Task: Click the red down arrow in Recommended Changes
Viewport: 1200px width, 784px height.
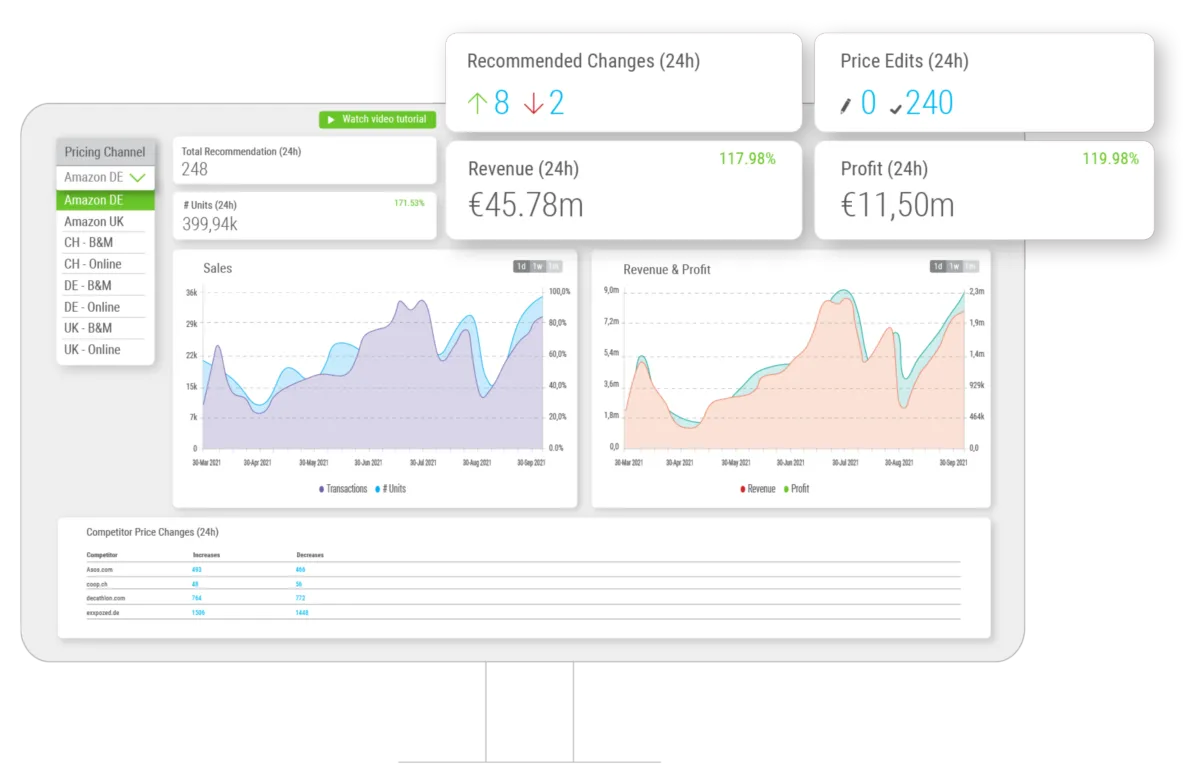Action: click(x=533, y=103)
